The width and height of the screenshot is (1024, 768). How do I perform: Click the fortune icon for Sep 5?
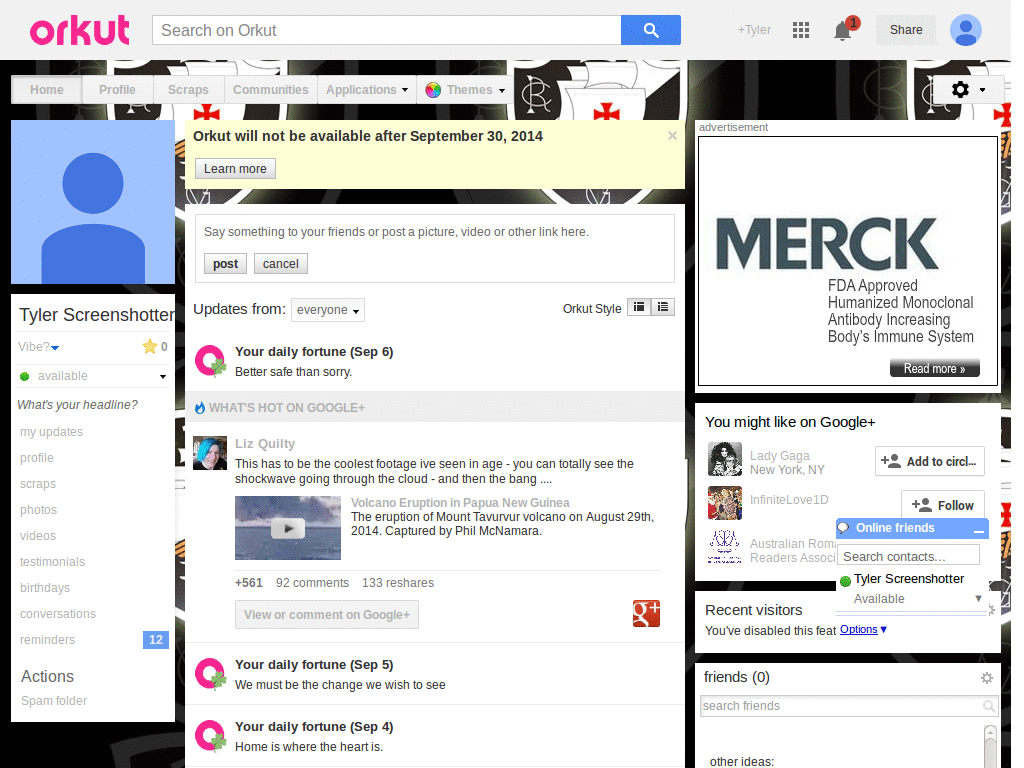(210, 674)
